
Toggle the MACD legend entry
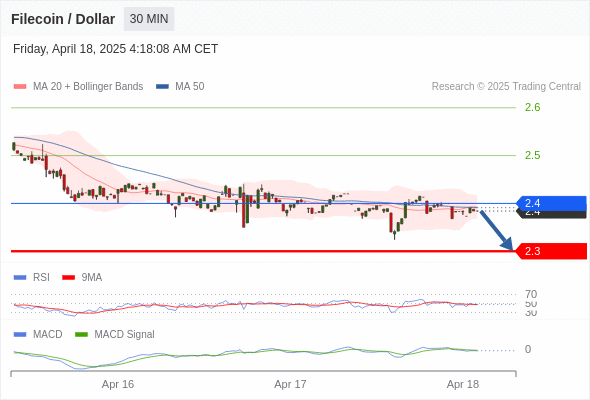pyautogui.click(x=38, y=334)
